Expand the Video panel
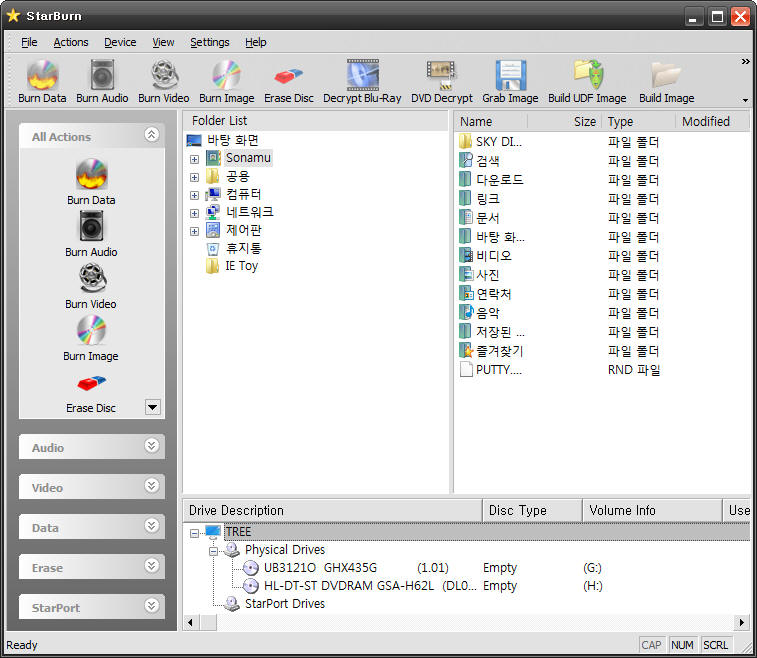Viewport: 757px width, 658px height. (x=152, y=486)
